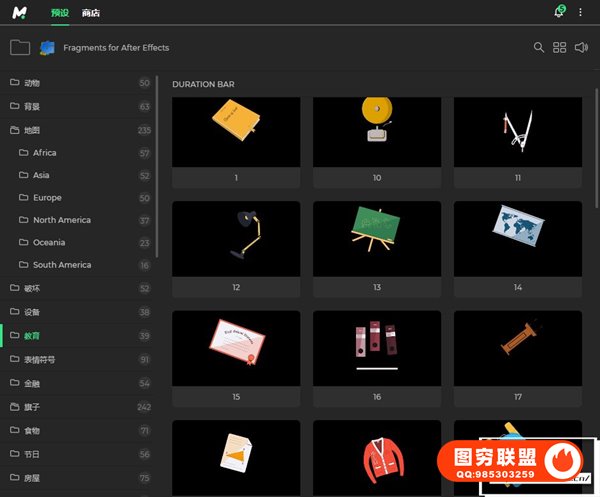The image size is (600, 497).
Task: Open the pack folder icon
Action: point(19,47)
